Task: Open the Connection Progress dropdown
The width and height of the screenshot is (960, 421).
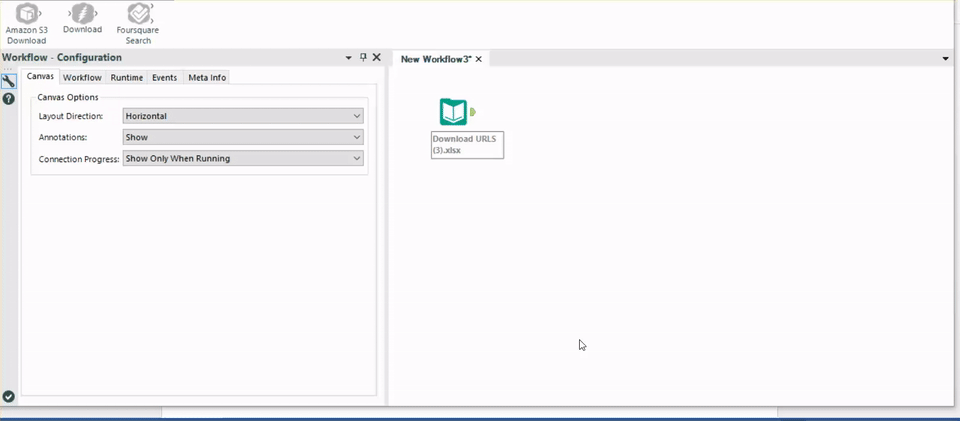Action: pos(243,158)
